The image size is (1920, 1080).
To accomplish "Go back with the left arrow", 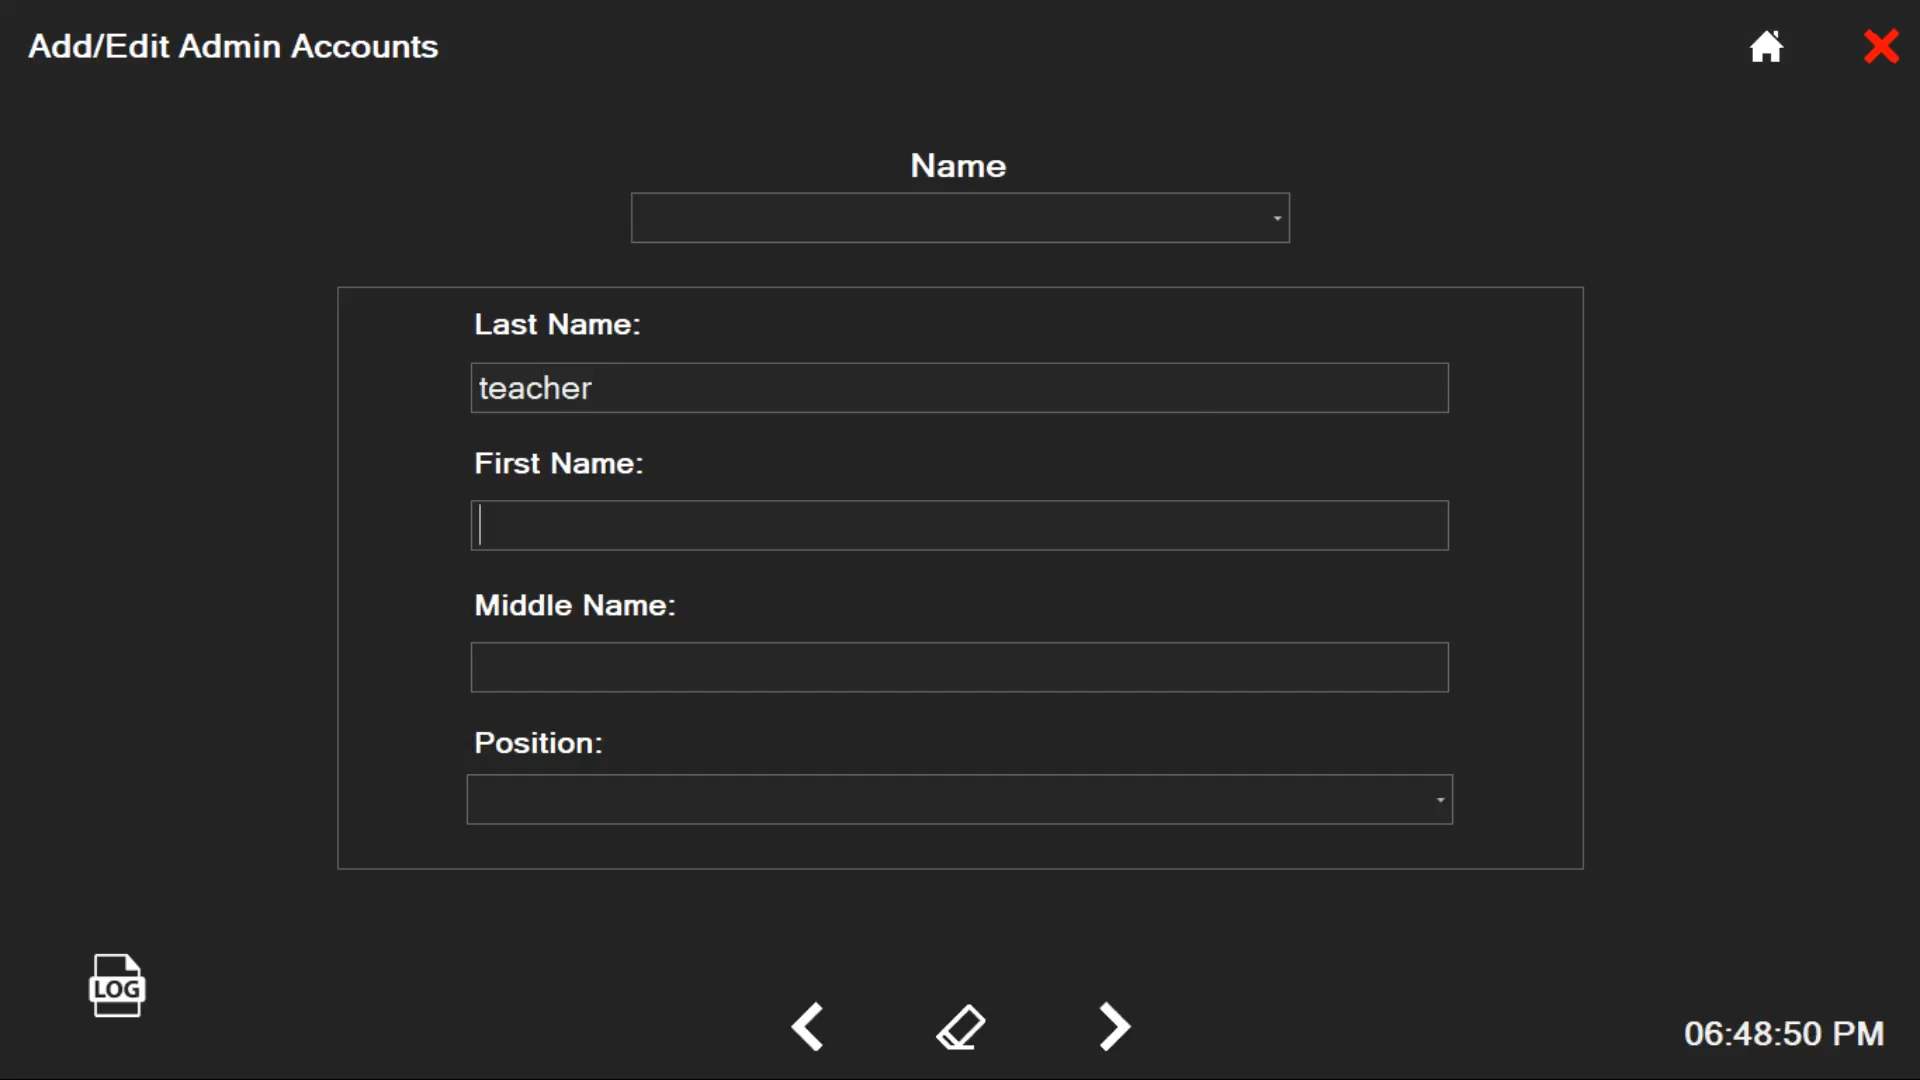I will pyautogui.click(x=808, y=1027).
